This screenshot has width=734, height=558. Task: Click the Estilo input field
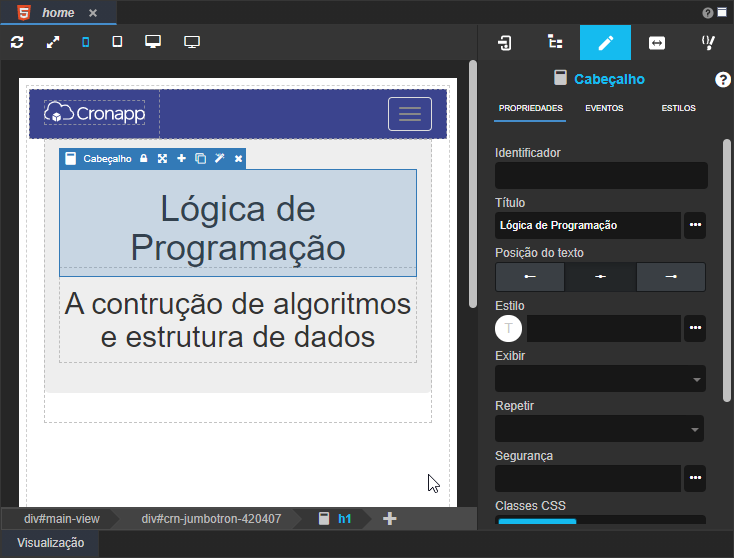604,328
